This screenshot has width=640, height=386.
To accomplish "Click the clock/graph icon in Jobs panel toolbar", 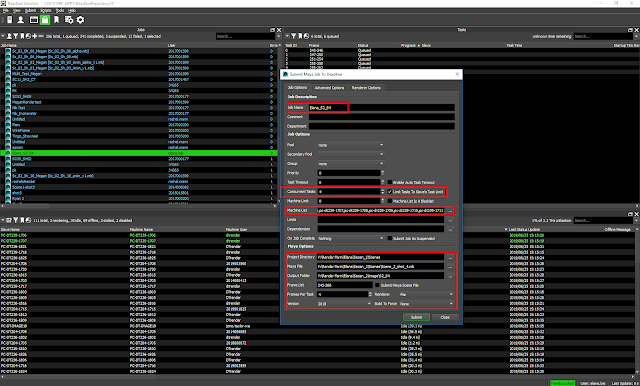I will click(x=28, y=36).
